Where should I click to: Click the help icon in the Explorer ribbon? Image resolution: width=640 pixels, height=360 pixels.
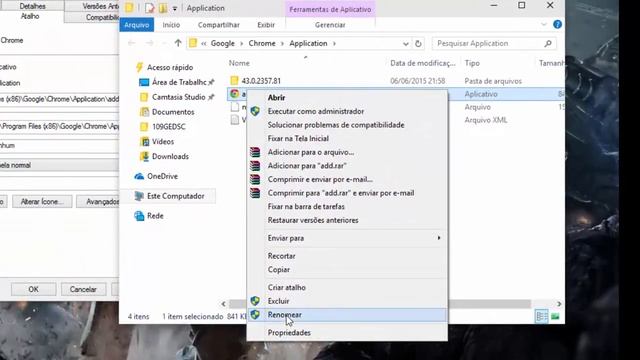[x=557, y=24]
